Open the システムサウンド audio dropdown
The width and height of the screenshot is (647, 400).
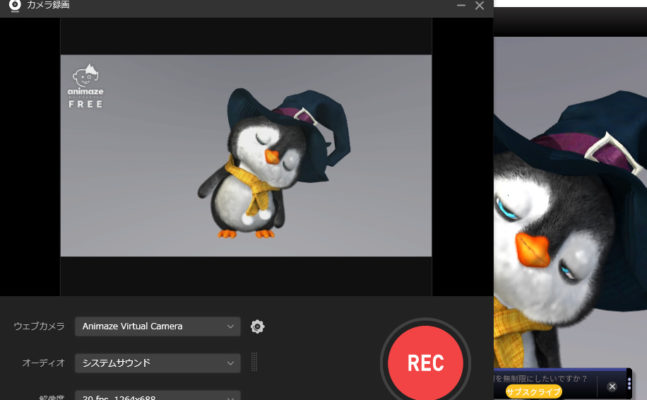[x=158, y=363]
